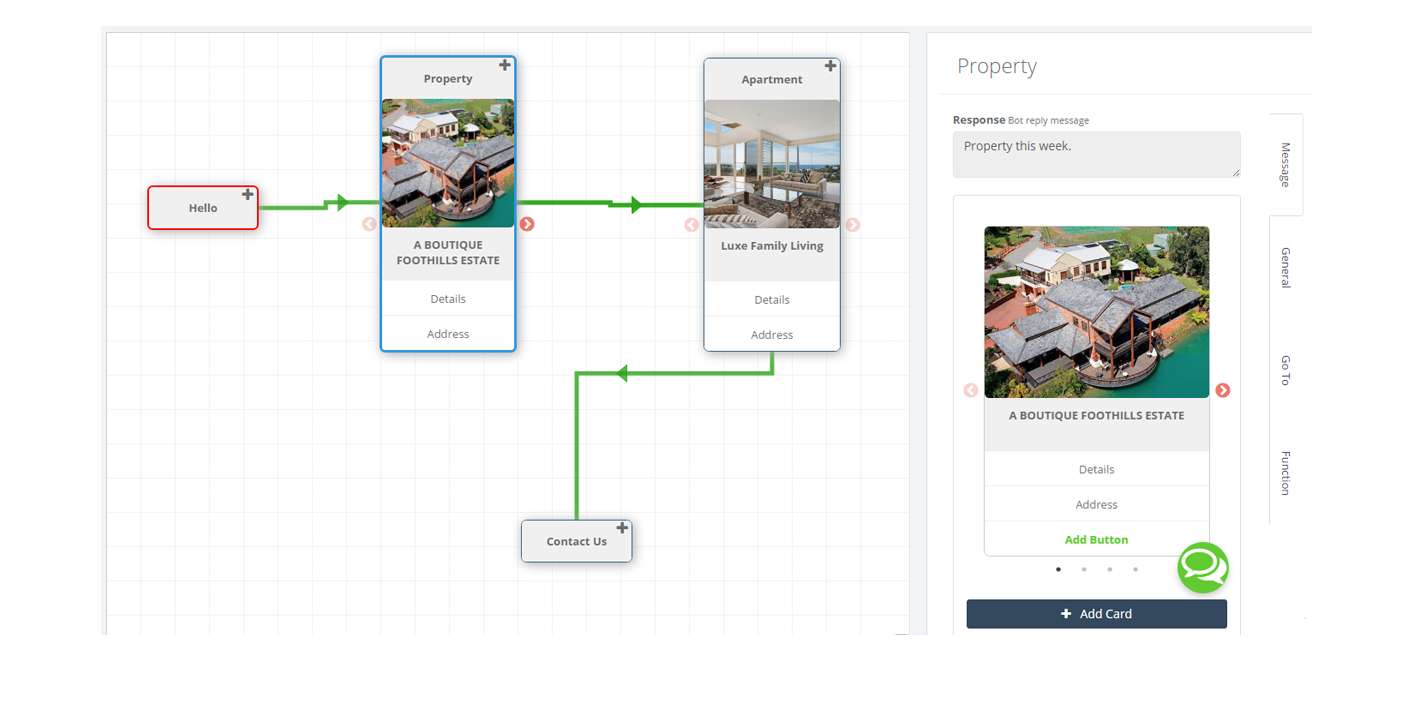
Task: Click the left carousel arrow on the Apartment node
Action: coord(692,225)
